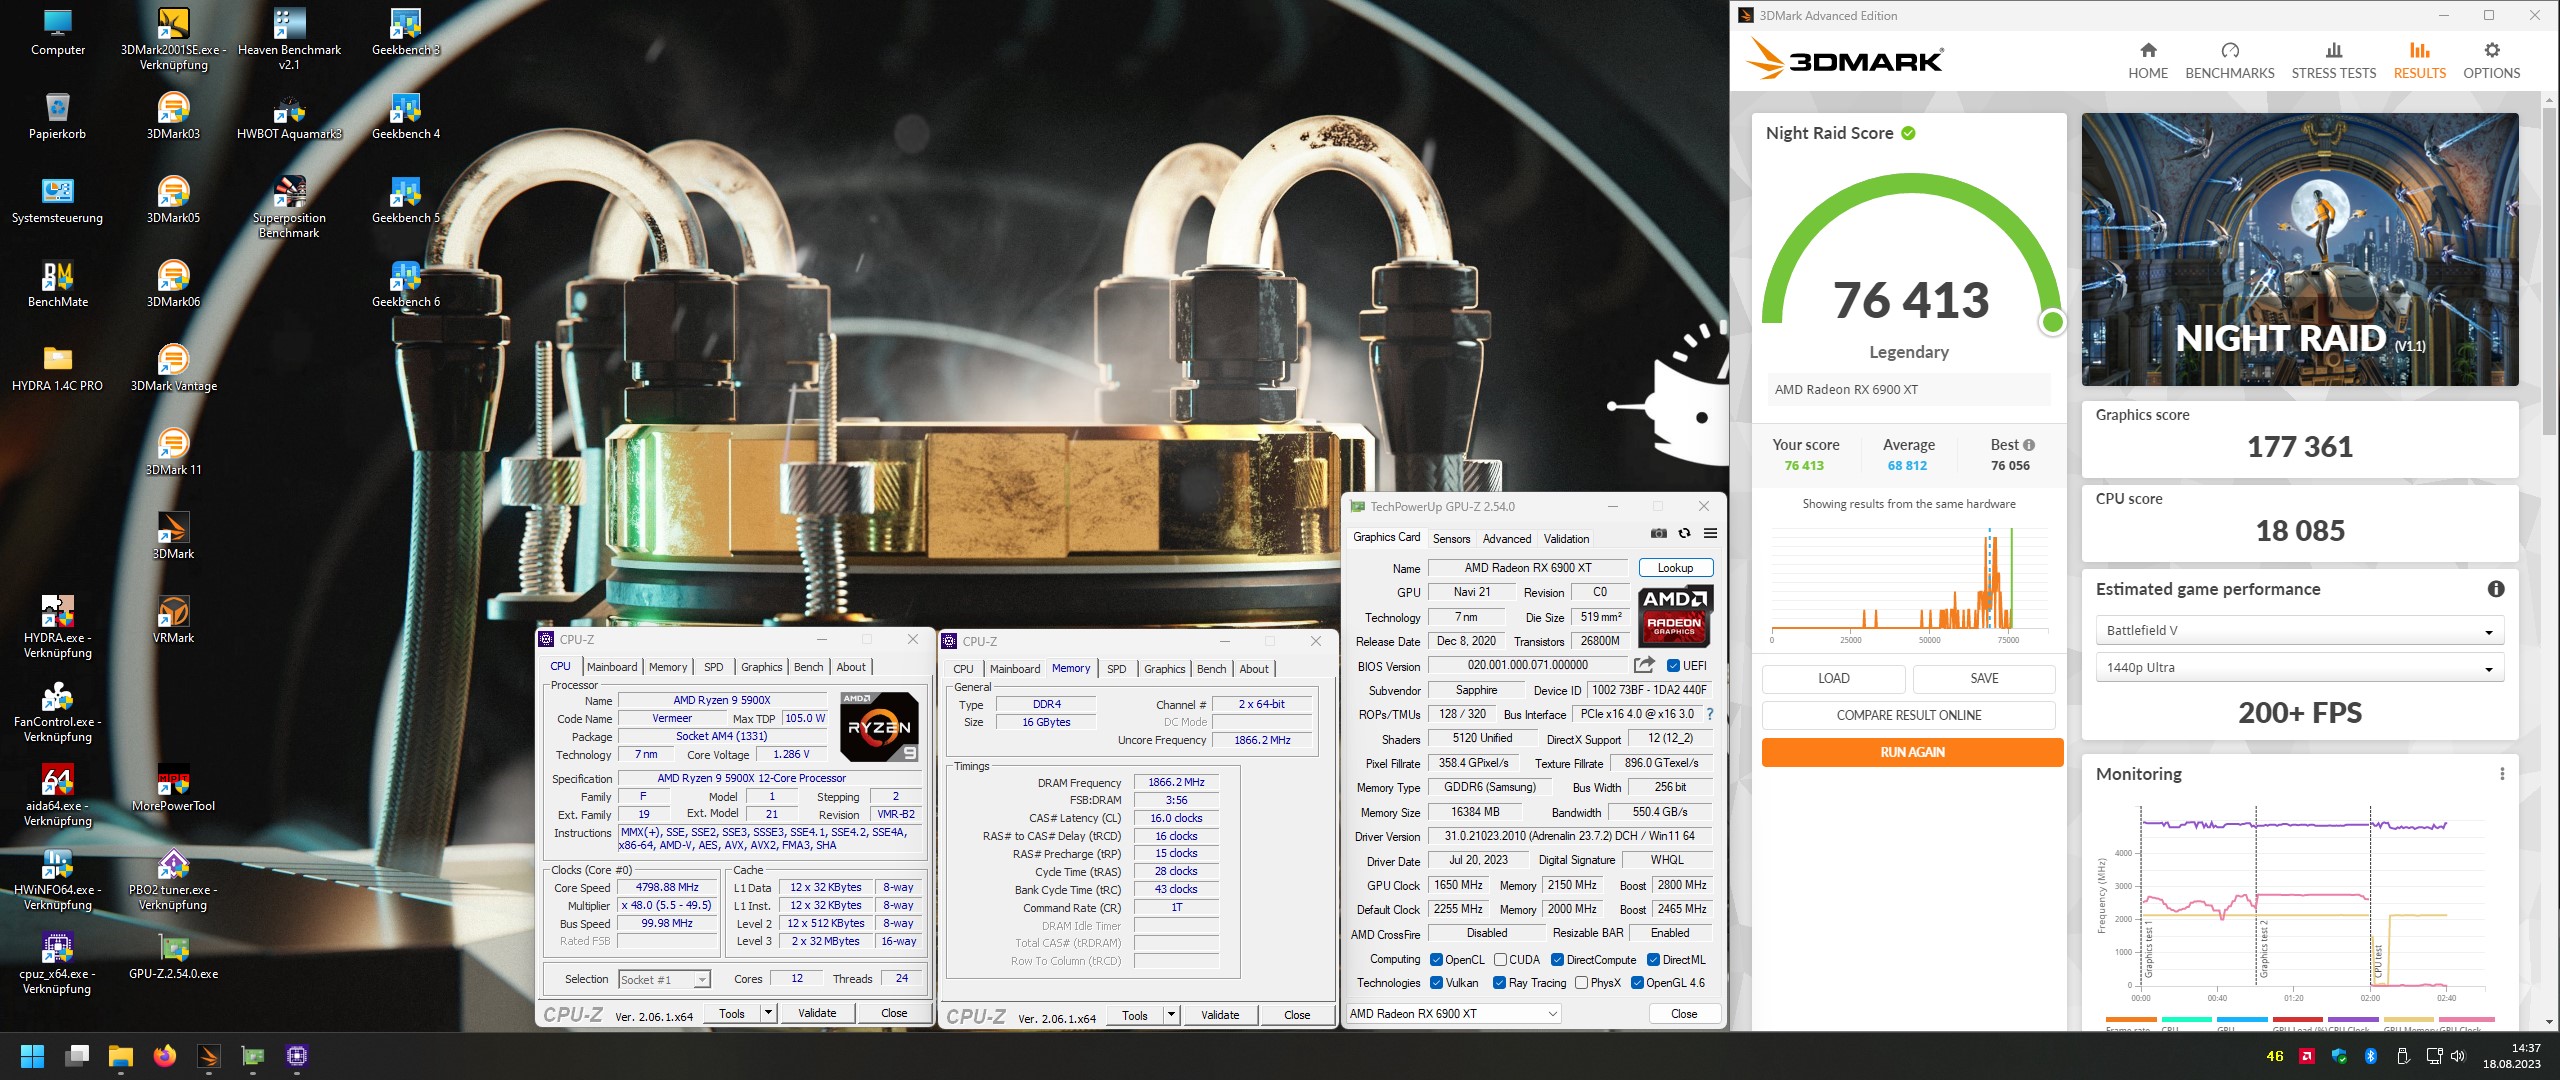Image resolution: width=2560 pixels, height=1080 pixels.
Task: Click the RUN AGAIN button in 3DMark
Action: pyautogui.click(x=1912, y=752)
